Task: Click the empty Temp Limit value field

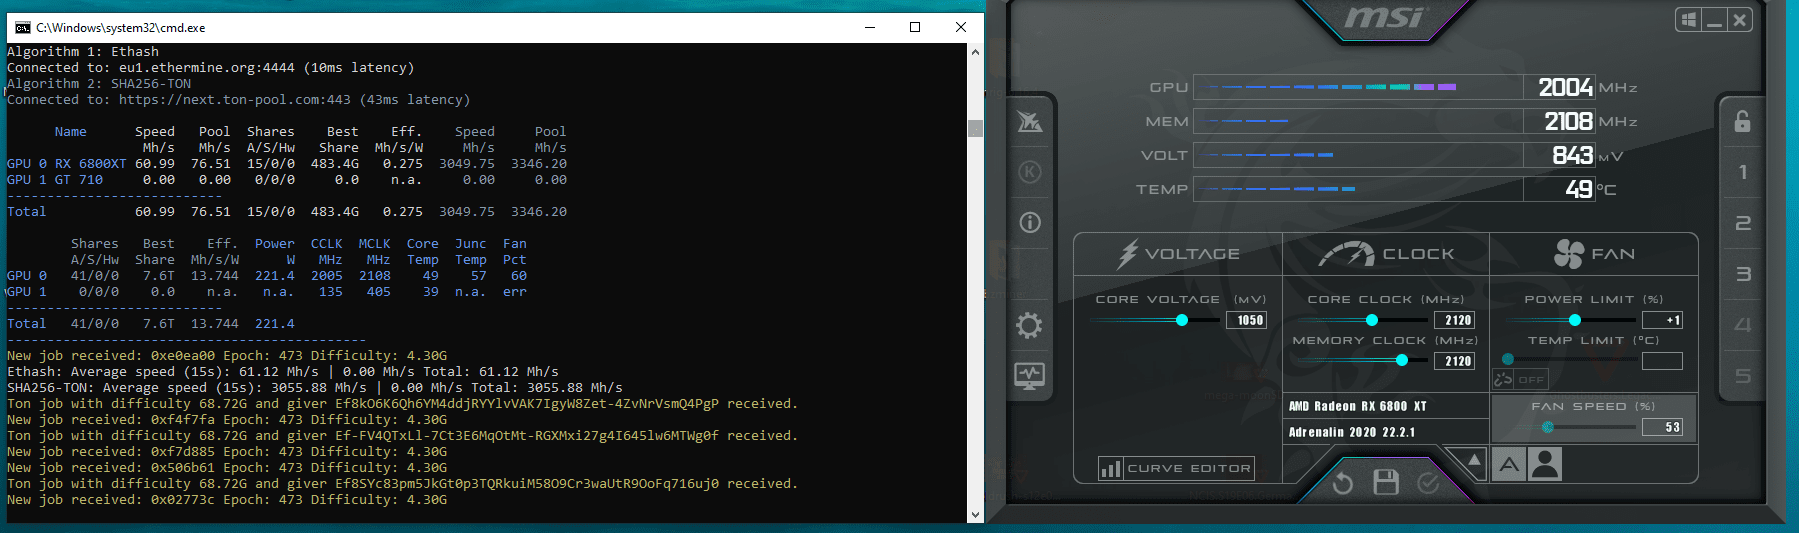Action: [1663, 361]
